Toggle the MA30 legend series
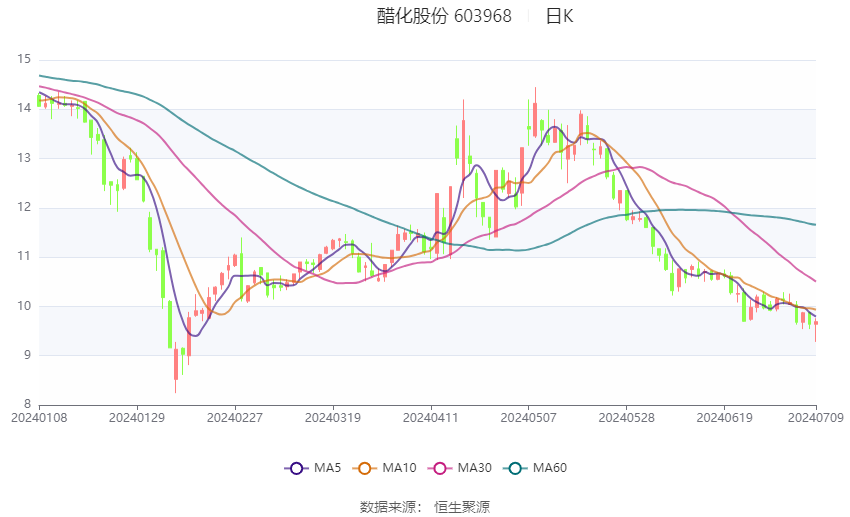Screen dimensions: 850x517 pyautogui.click(x=460, y=468)
